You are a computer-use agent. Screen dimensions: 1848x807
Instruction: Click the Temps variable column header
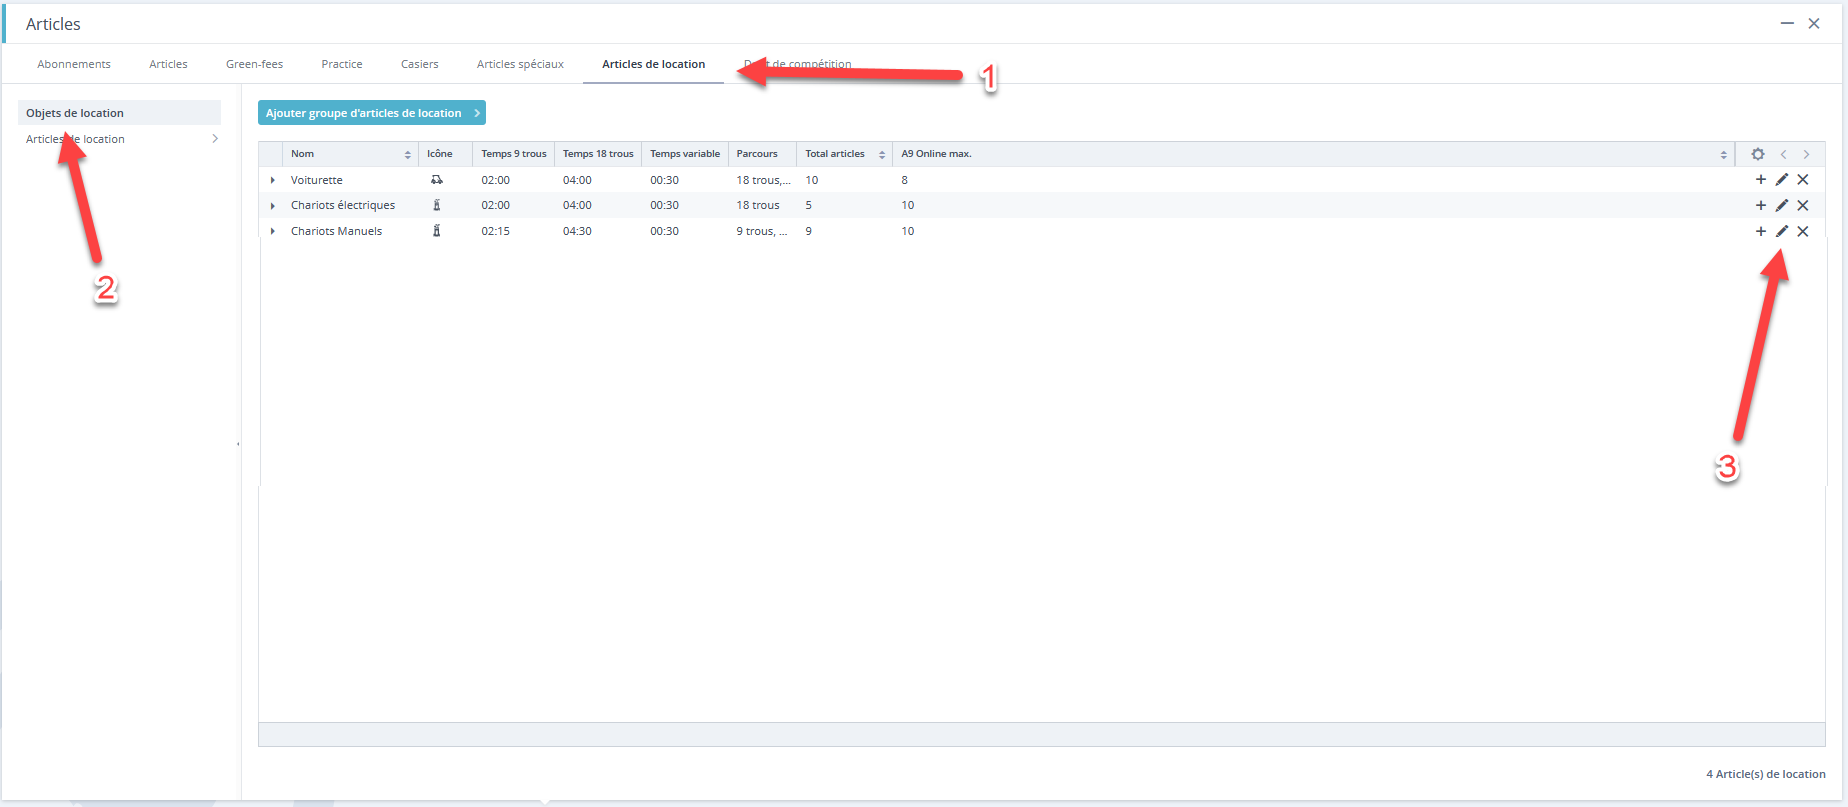coord(685,154)
